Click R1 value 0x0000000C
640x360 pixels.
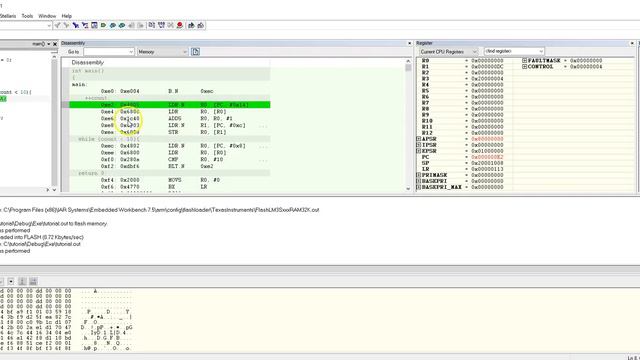487,67
